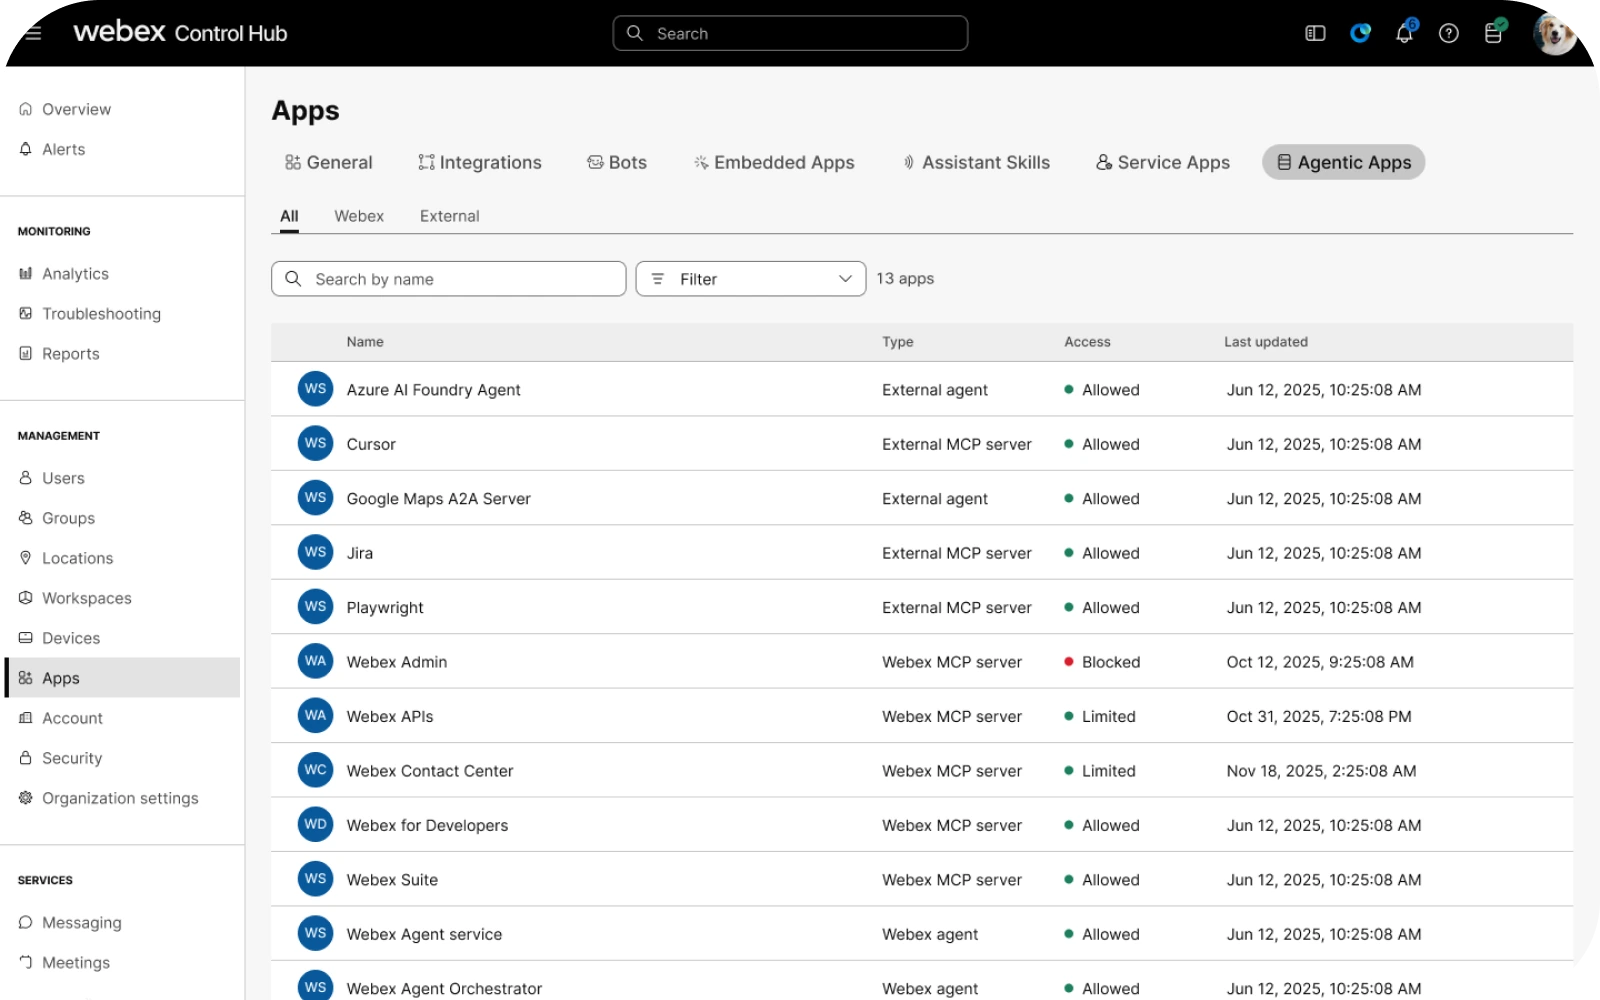Click the top Search field
The height and width of the screenshot is (1000, 1600).
(x=790, y=33)
